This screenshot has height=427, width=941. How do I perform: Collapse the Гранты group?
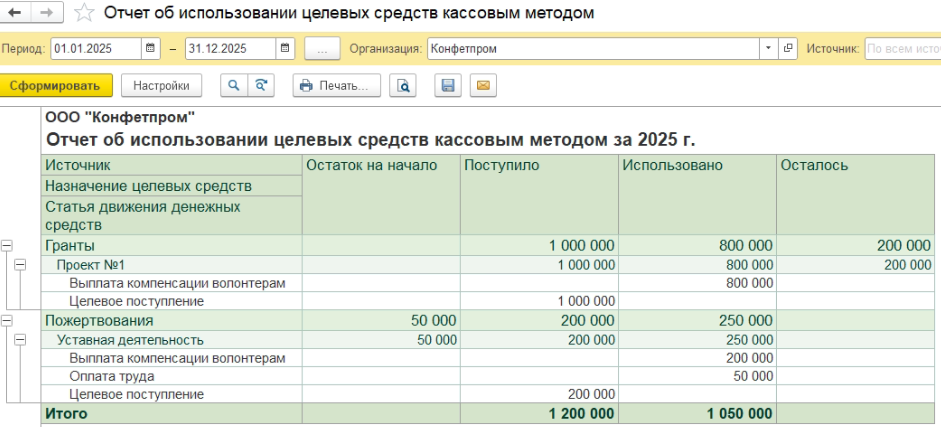tap(7, 245)
